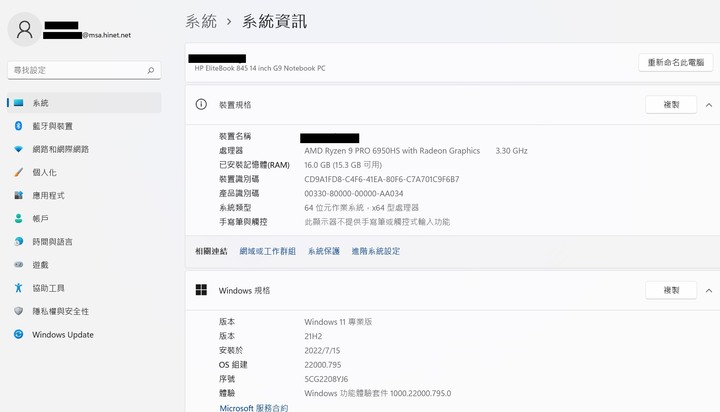The image size is (720, 412).
Task: Click the 尋找設定 search field
Action: (84, 70)
